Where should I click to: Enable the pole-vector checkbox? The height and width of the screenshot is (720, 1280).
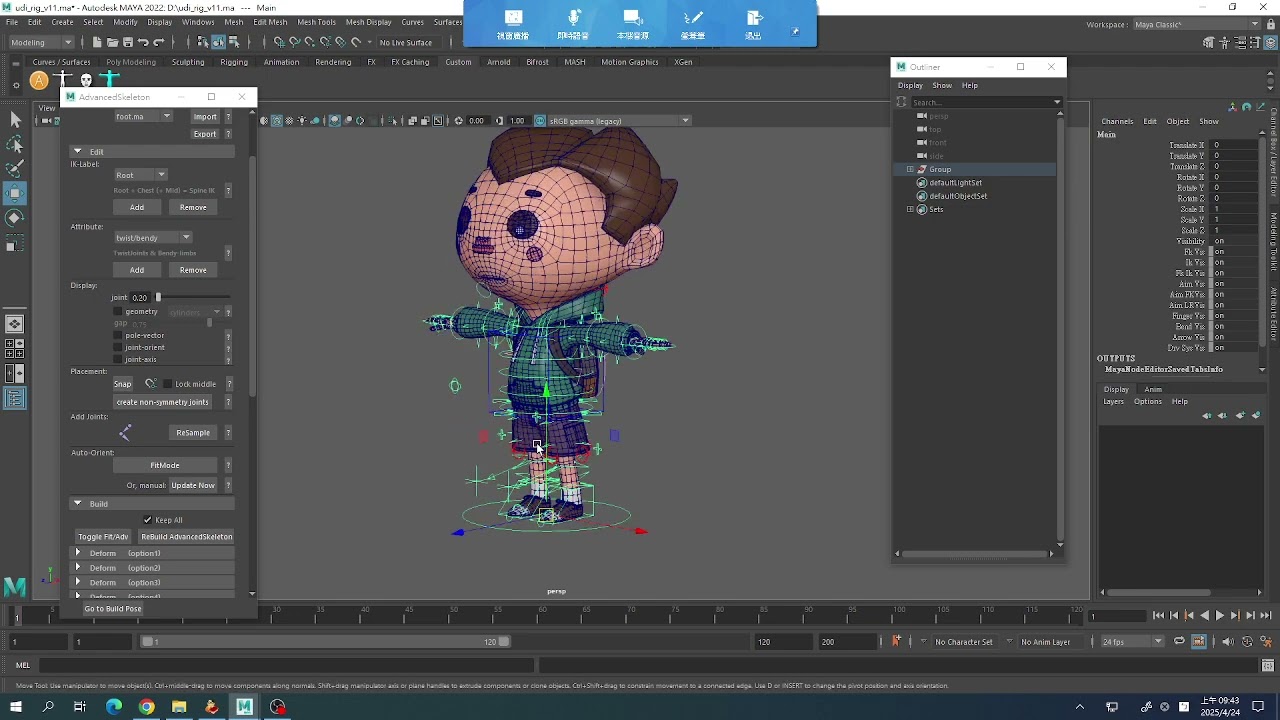coord(118,336)
